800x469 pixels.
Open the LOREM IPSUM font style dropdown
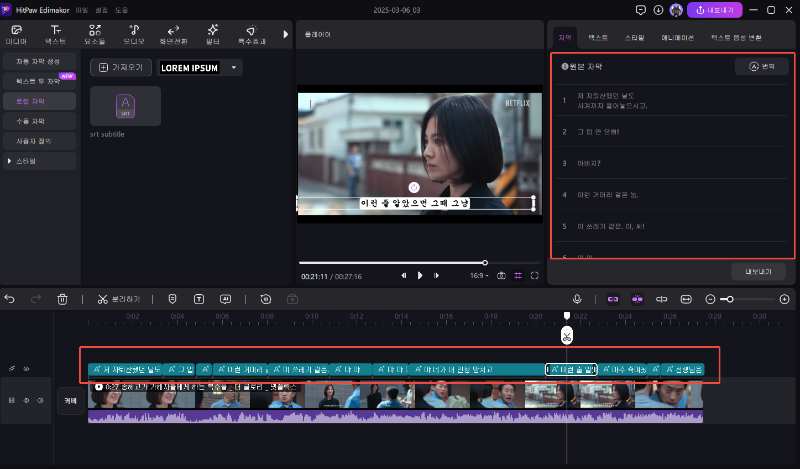pyautogui.click(x=235, y=68)
